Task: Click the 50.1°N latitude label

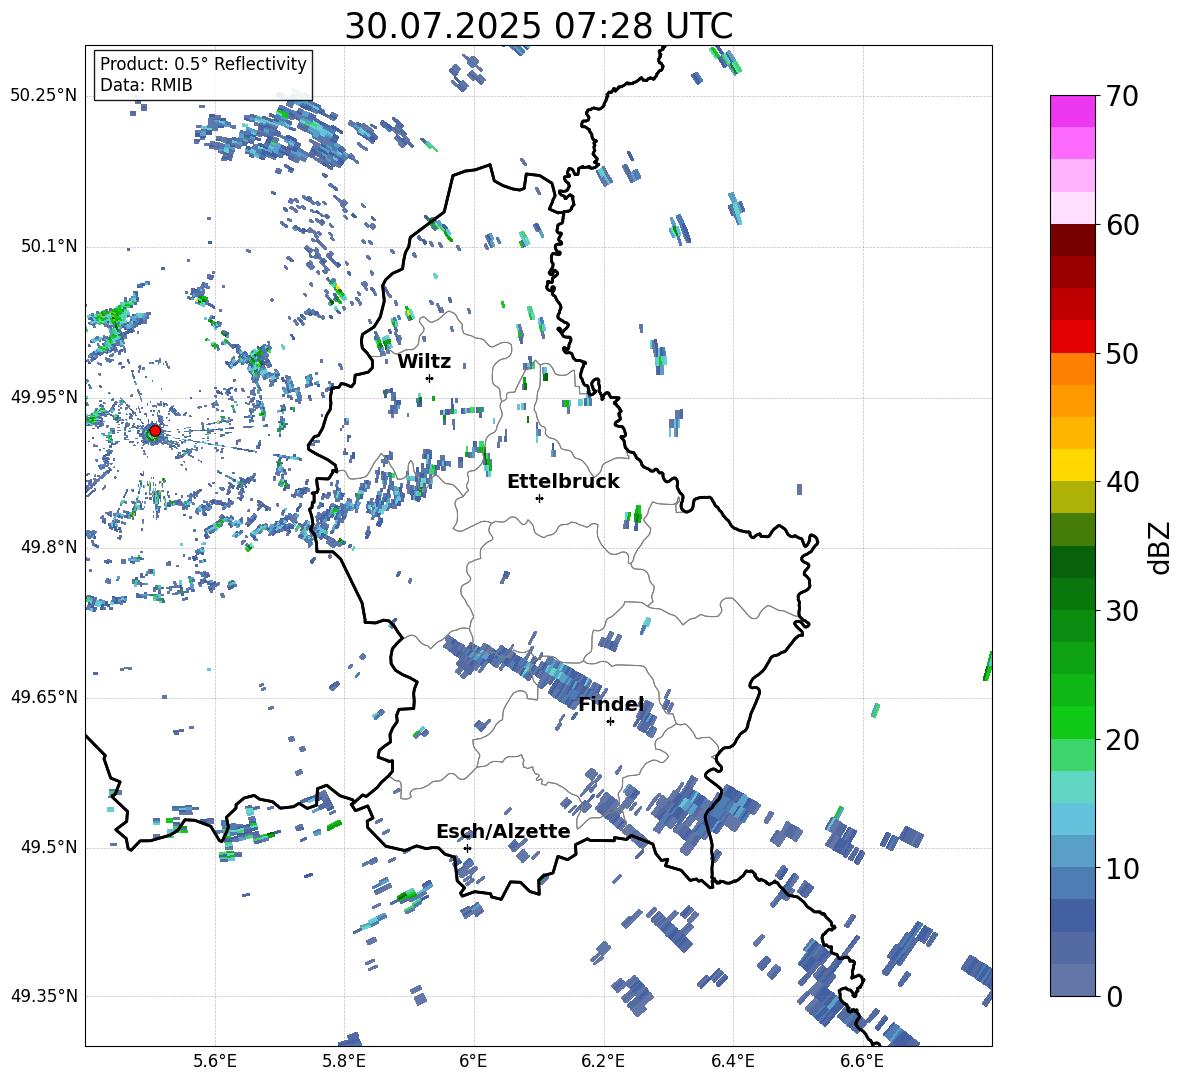Action: click(x=48, y=246)
